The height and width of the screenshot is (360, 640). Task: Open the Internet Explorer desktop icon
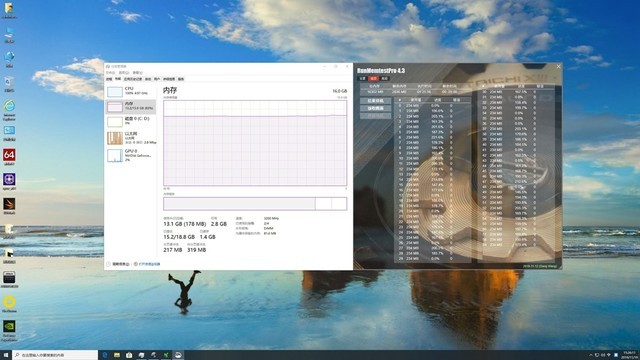(x=9, y=109)
